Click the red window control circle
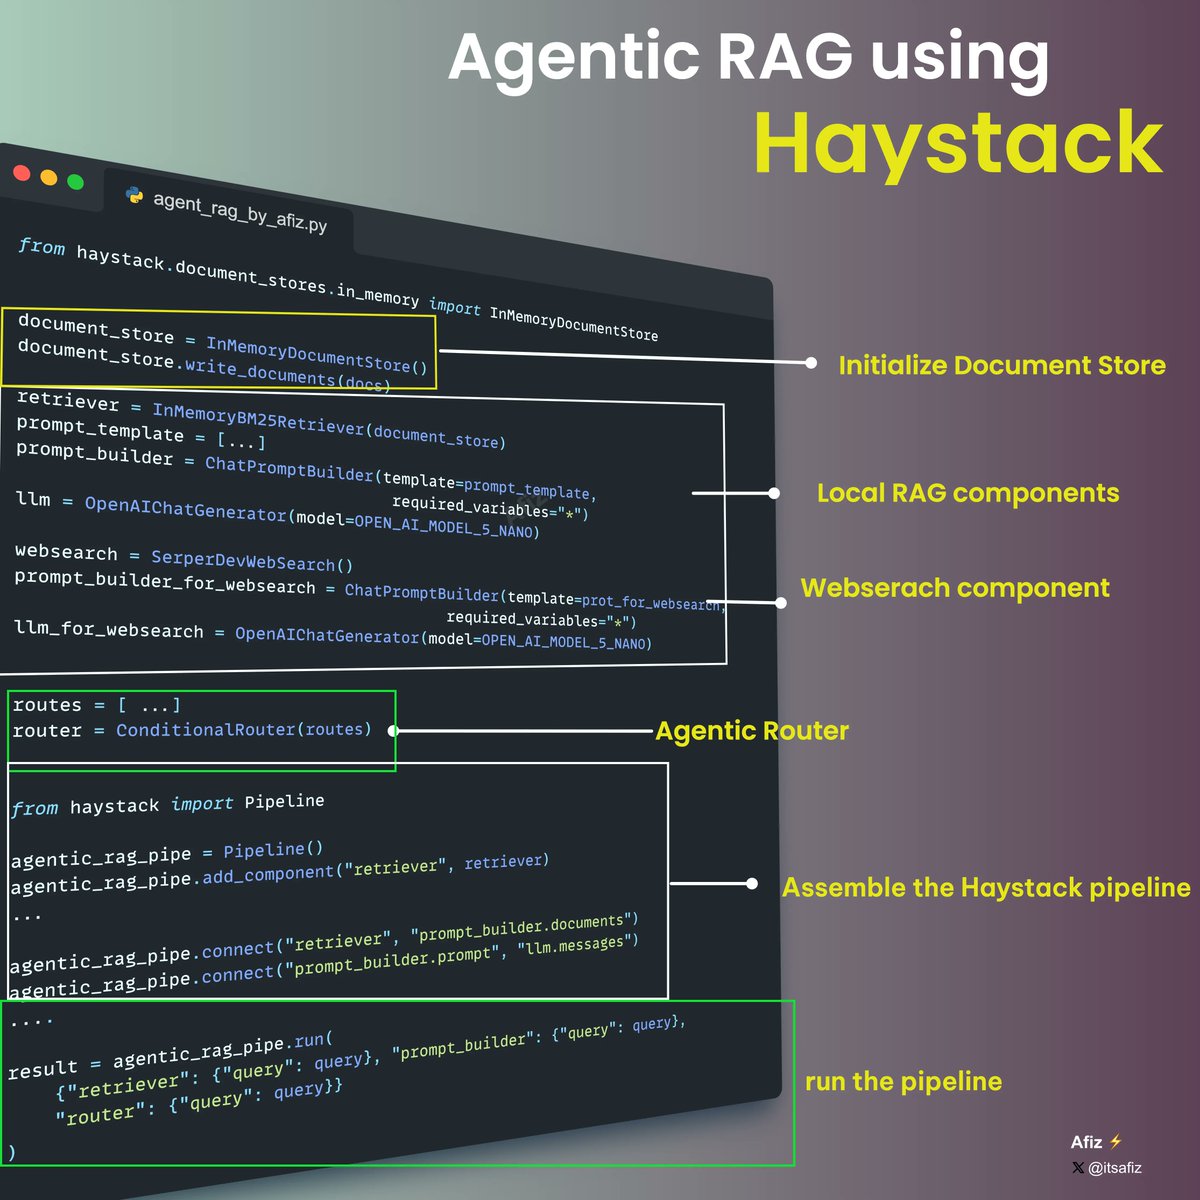 click(22, 172)
